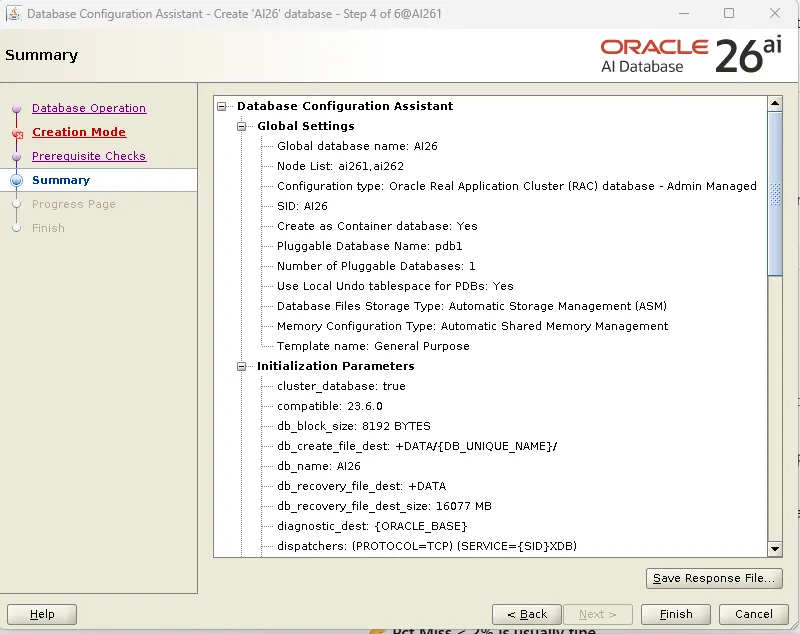Screen dimensions: 800x634
Task: Select the 'Initialization Parameters' heading label
Action: click(x=336, y=366)
